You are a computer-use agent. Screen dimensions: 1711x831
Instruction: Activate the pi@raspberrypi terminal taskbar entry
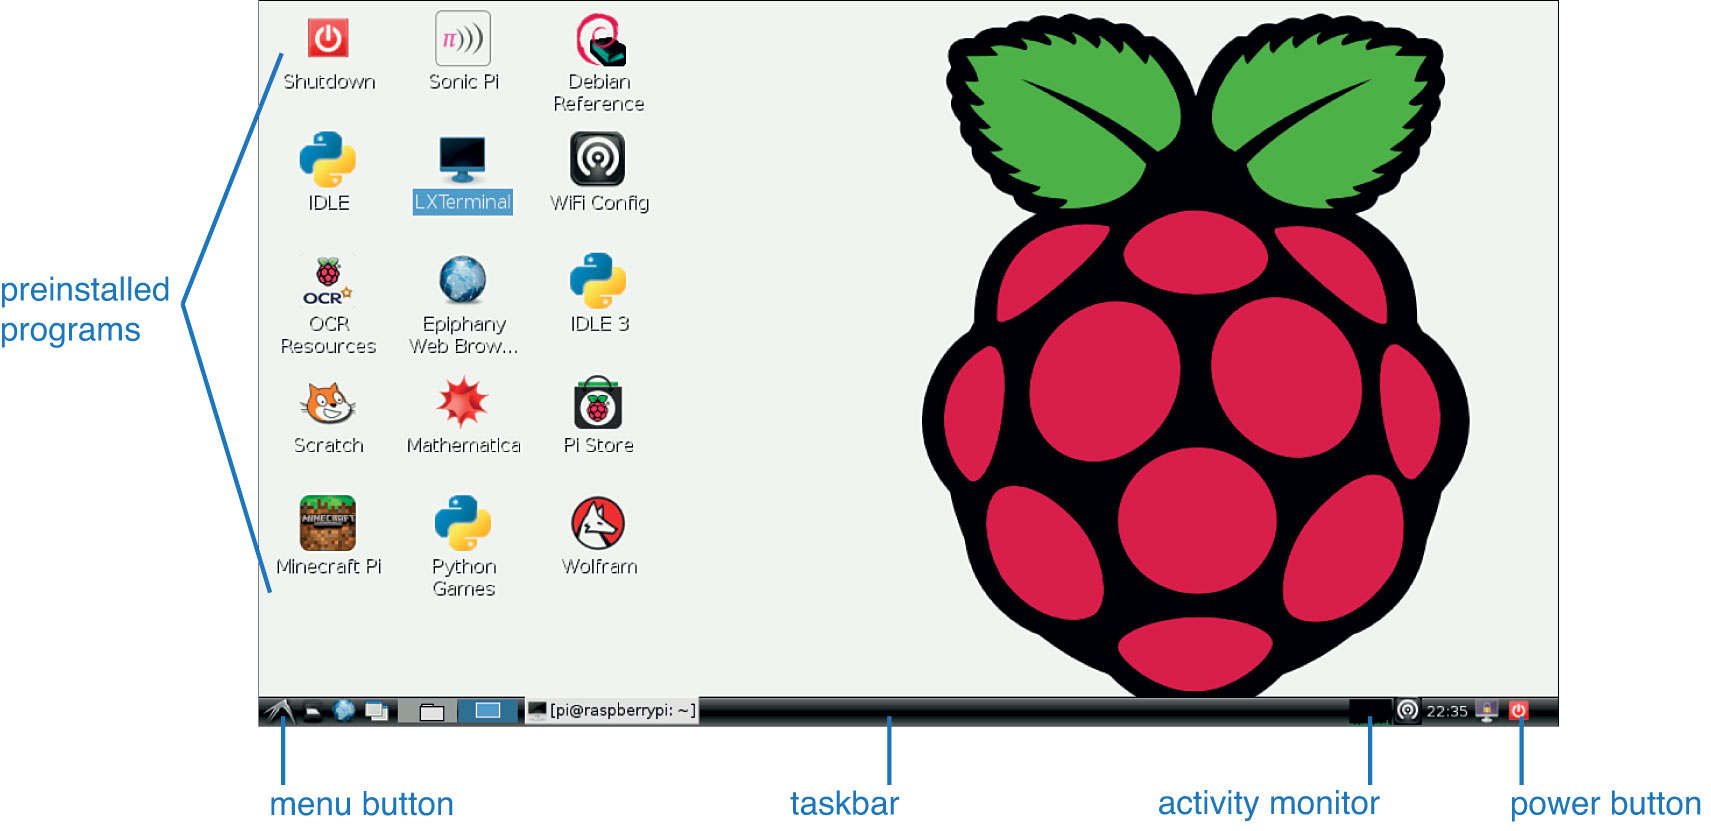pyautogui.click(x=612, y=711)
